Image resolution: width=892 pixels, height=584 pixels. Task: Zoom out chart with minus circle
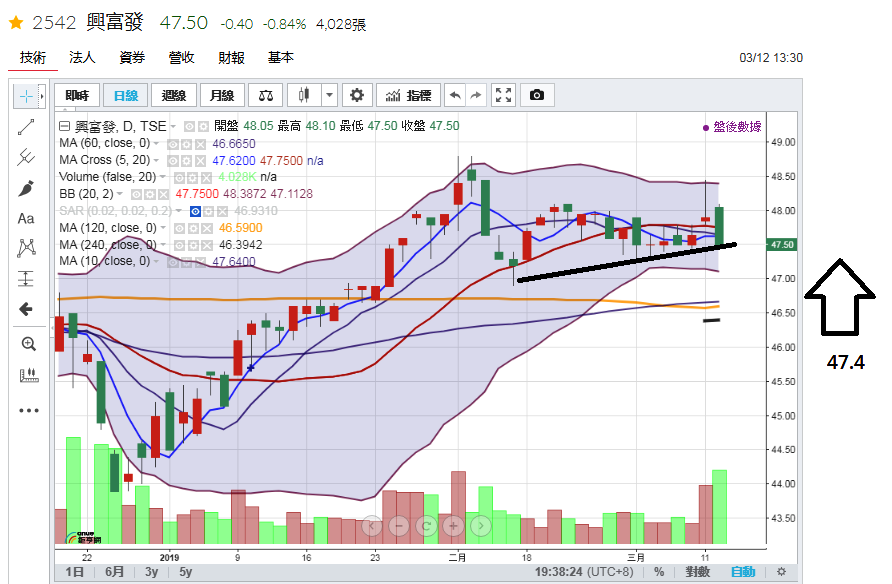pos(399,526)
